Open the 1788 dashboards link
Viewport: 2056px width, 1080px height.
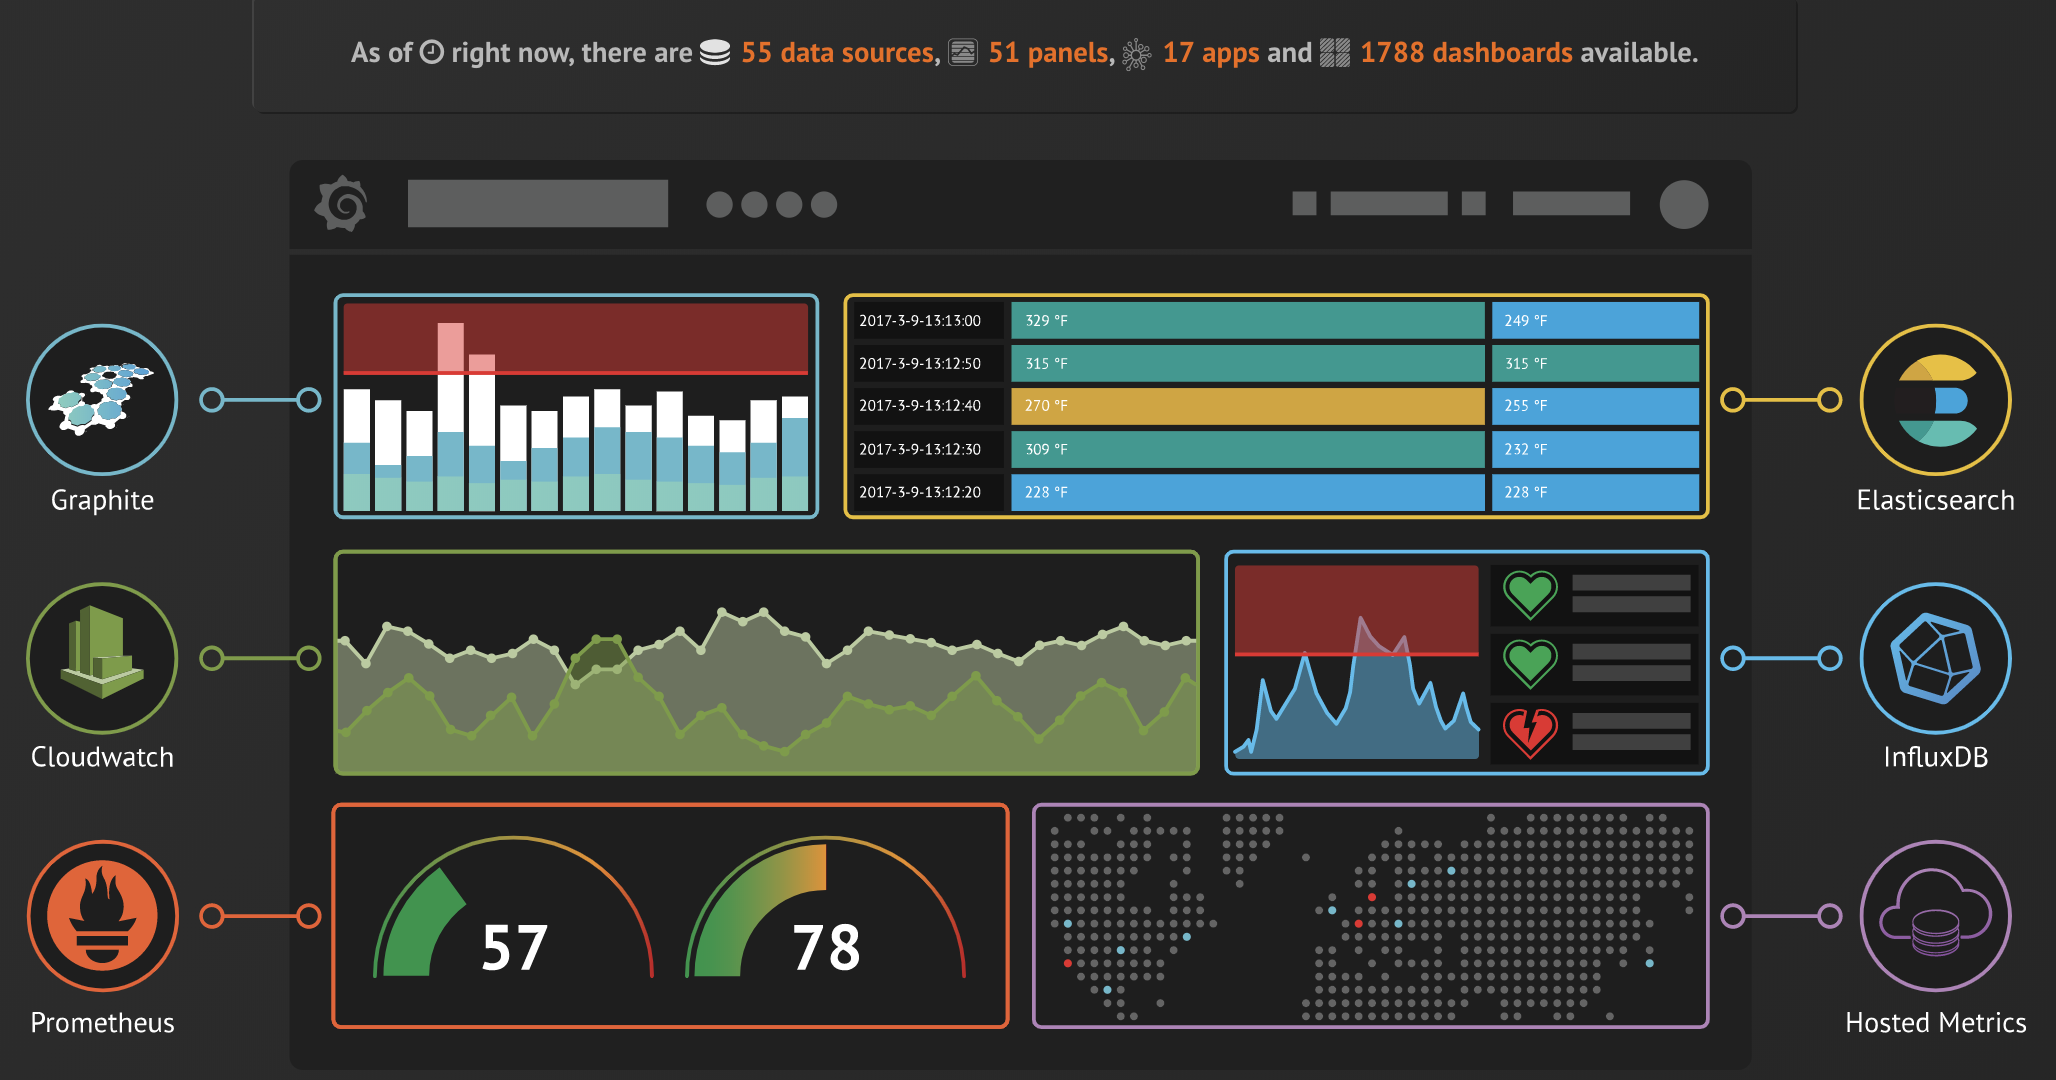pyautogui.click(x=1465, y=52)
